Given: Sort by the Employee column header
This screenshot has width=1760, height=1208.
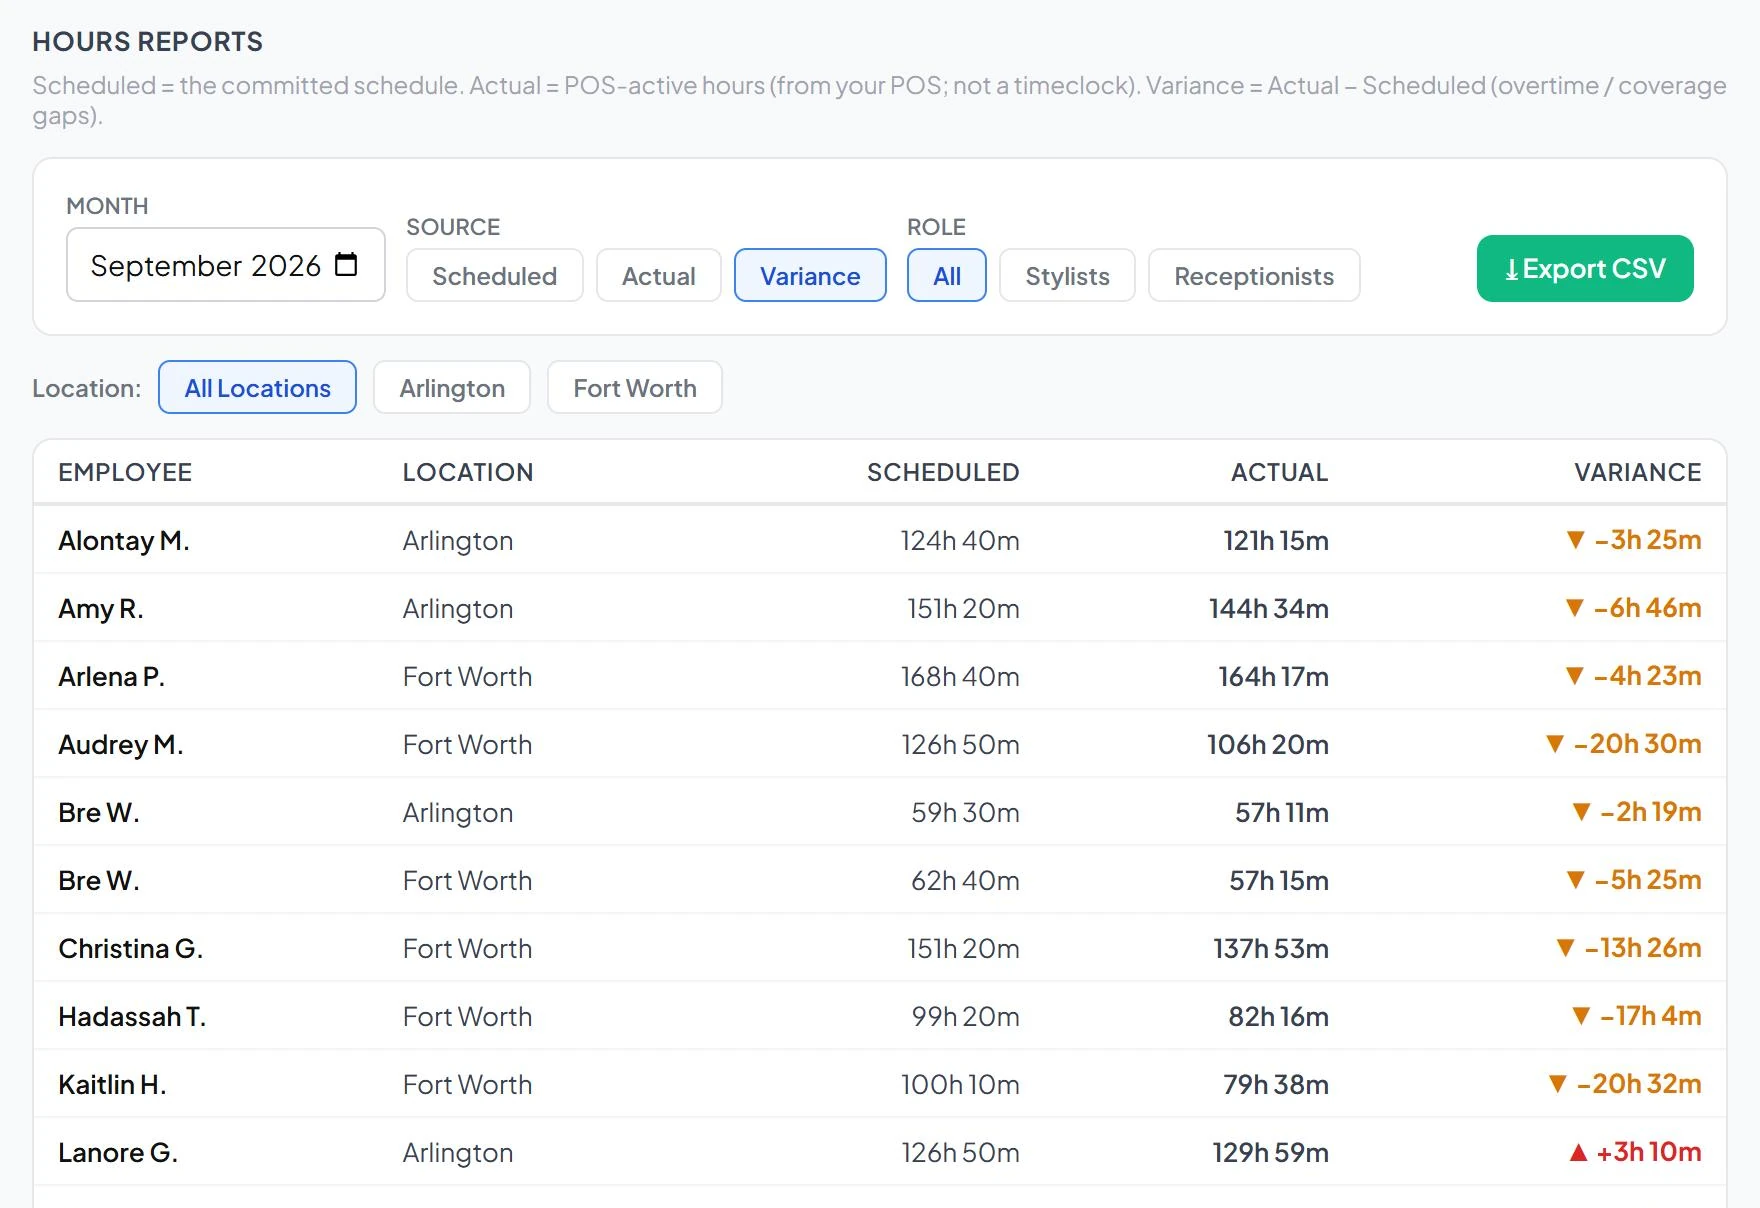Looking at the screenshot, I should tap(125, 472).
